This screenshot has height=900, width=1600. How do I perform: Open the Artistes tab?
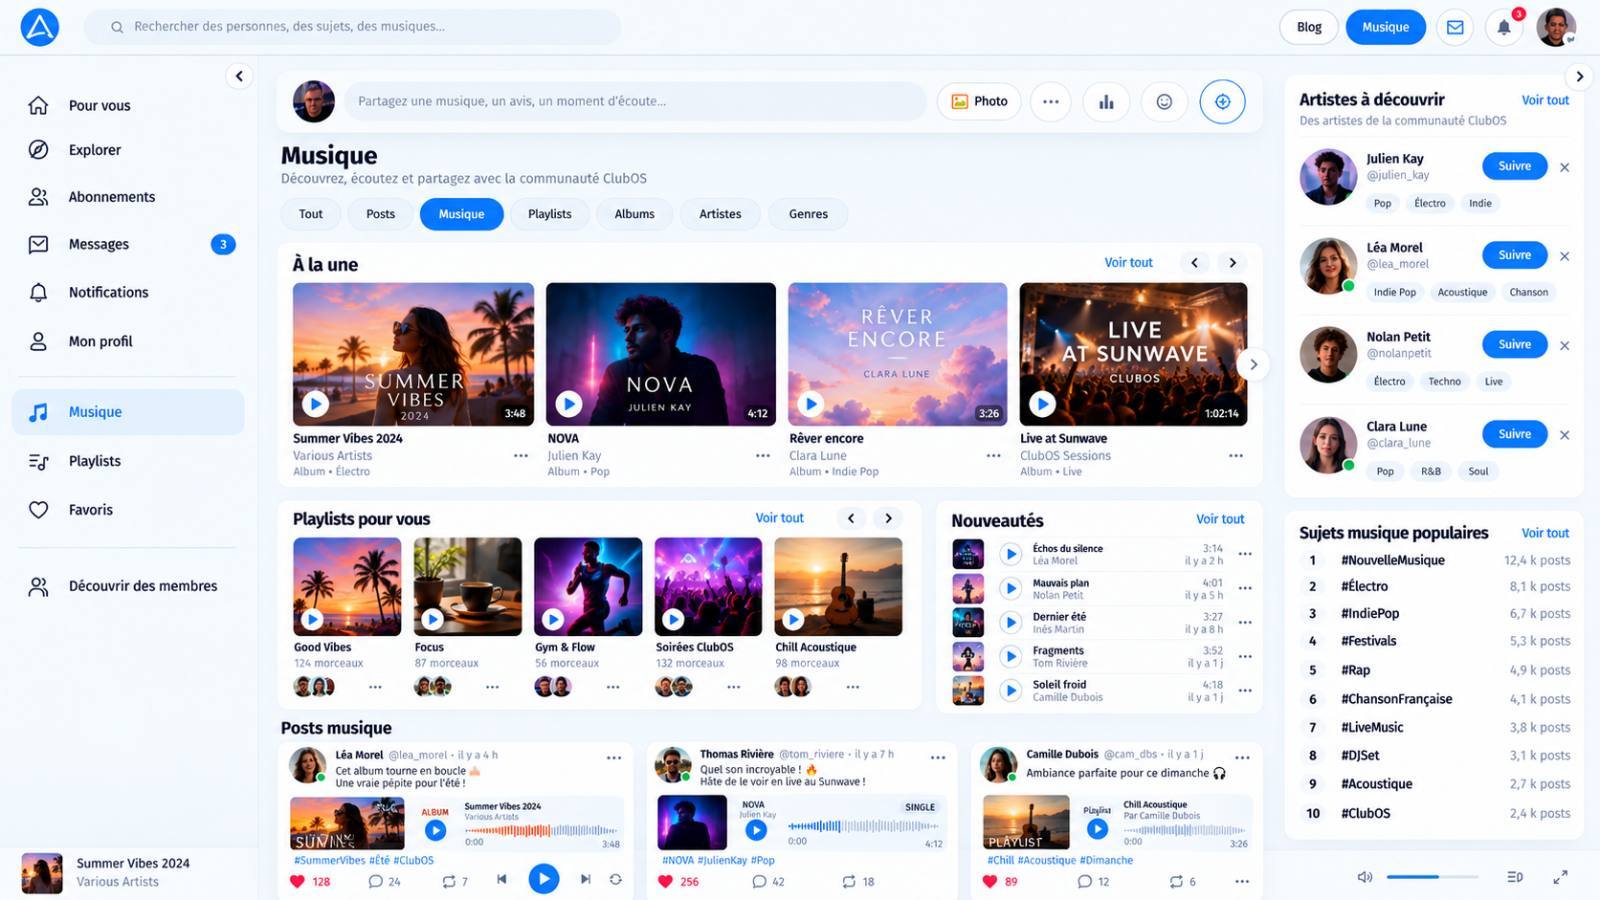[x=720, y=214]
